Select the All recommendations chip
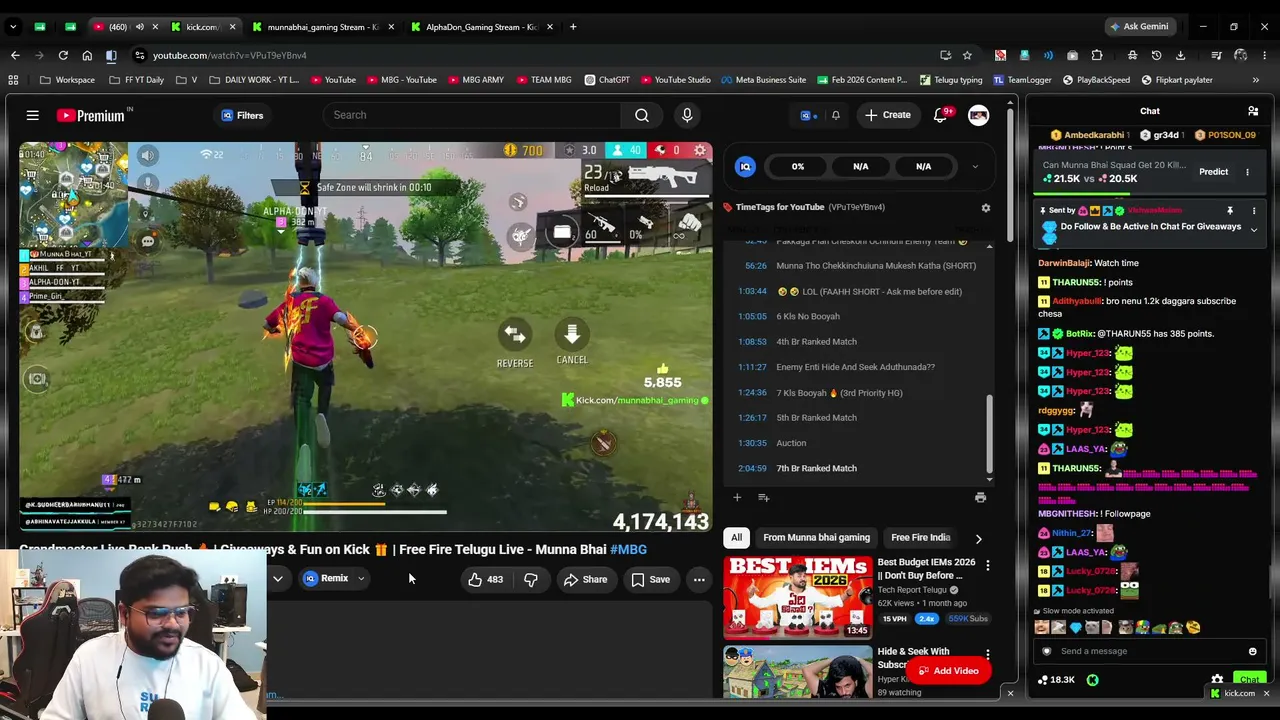 [736, 538]
